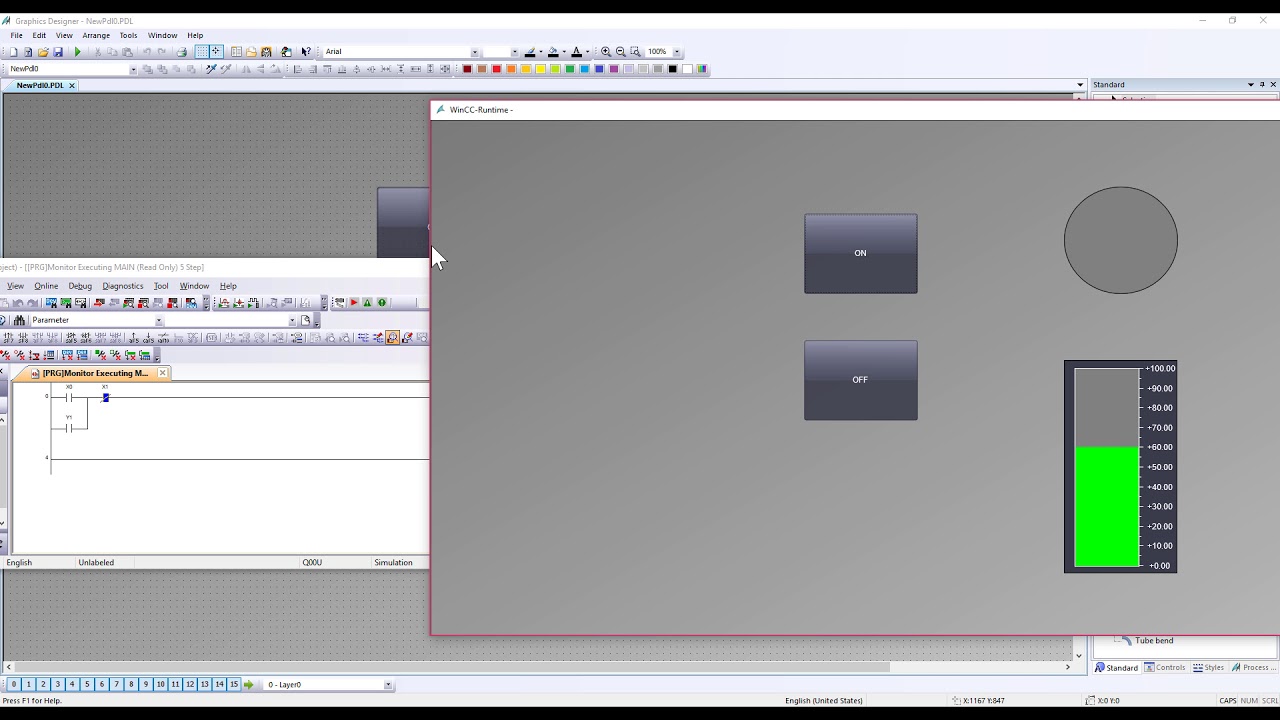Image resolution: width=1280 pixels, height=720 pixels.
Task: Click the green layer arrow icon
Action: coord(249,684)
